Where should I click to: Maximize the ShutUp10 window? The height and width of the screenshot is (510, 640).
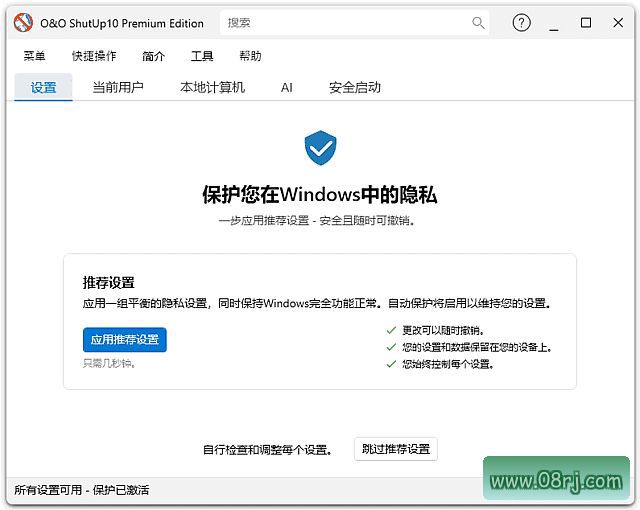click(x=586, y=22)
